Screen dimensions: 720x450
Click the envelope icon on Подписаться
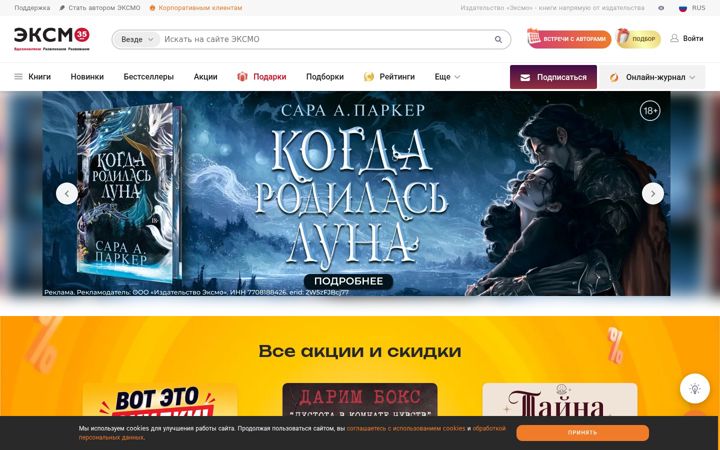point(525,78)
